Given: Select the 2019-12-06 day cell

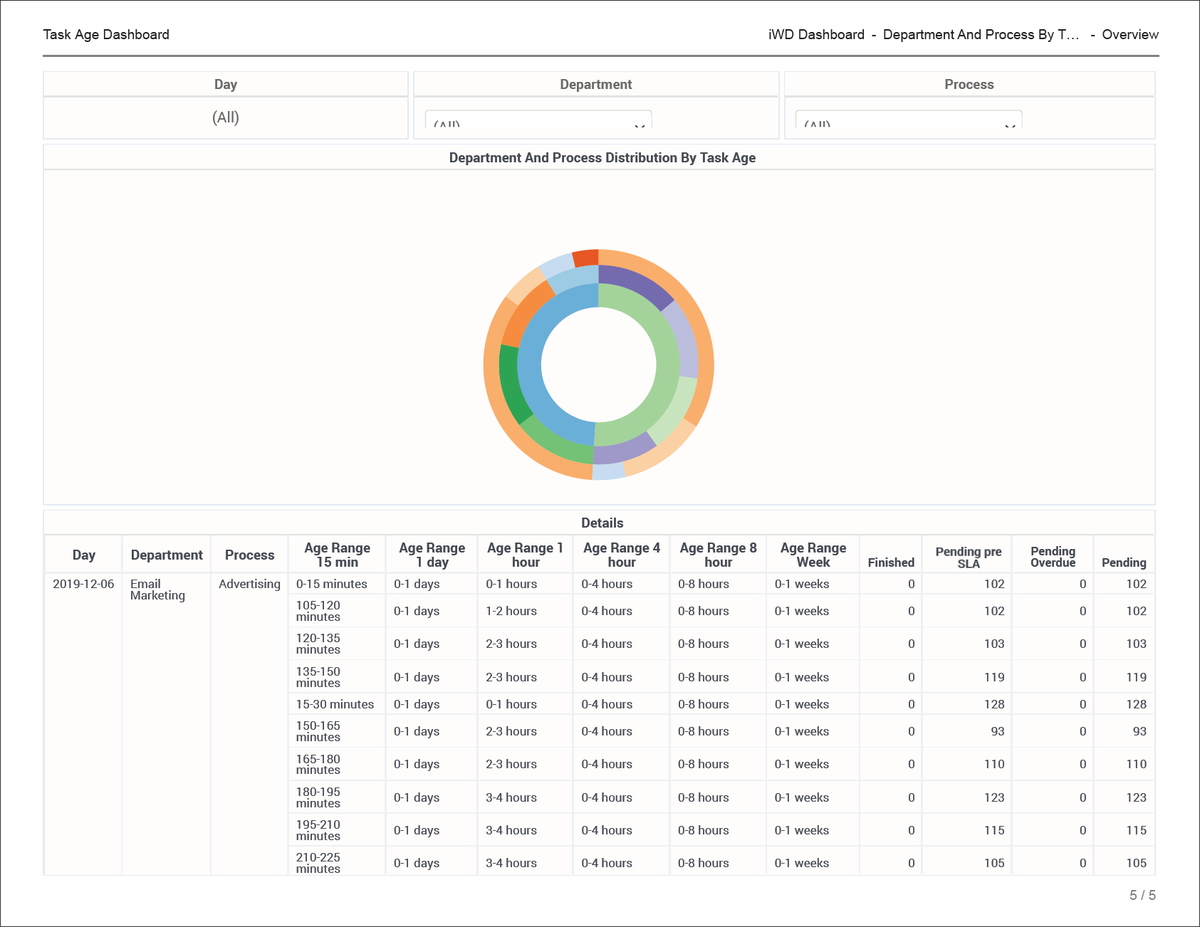Looking at the screenshot, I should click(83, 584).
